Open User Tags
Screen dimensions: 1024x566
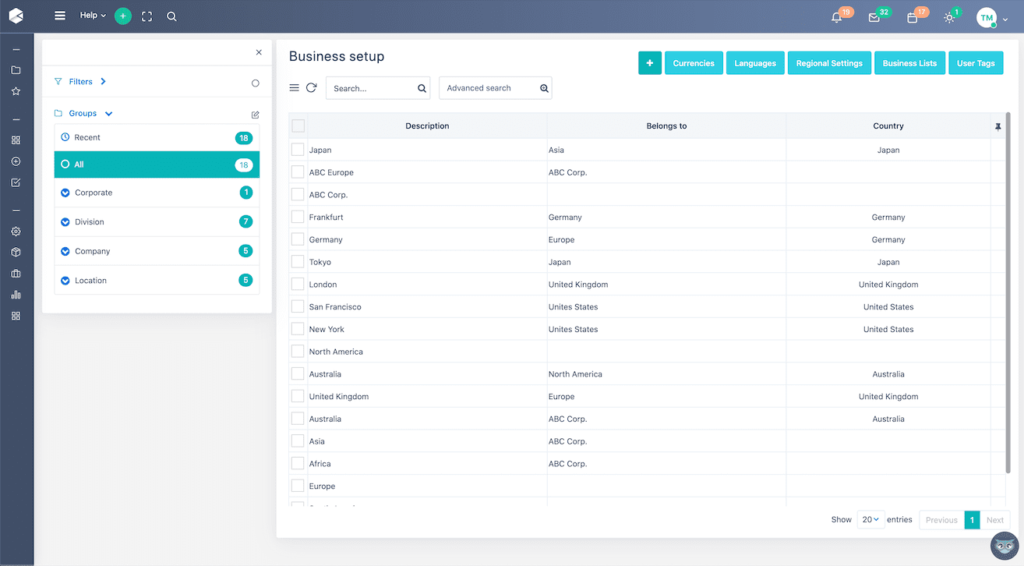click(x=976, y=63)
